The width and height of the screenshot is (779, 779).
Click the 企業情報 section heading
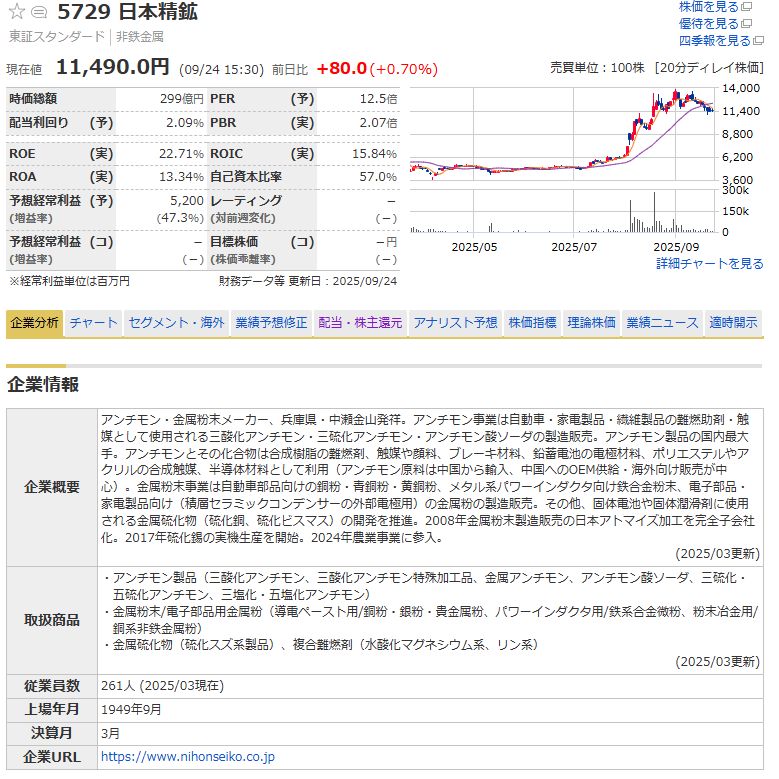pos(43,385)
